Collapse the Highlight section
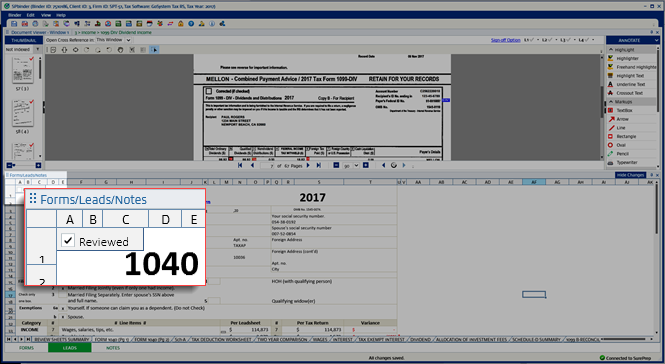 pos(611,50)
